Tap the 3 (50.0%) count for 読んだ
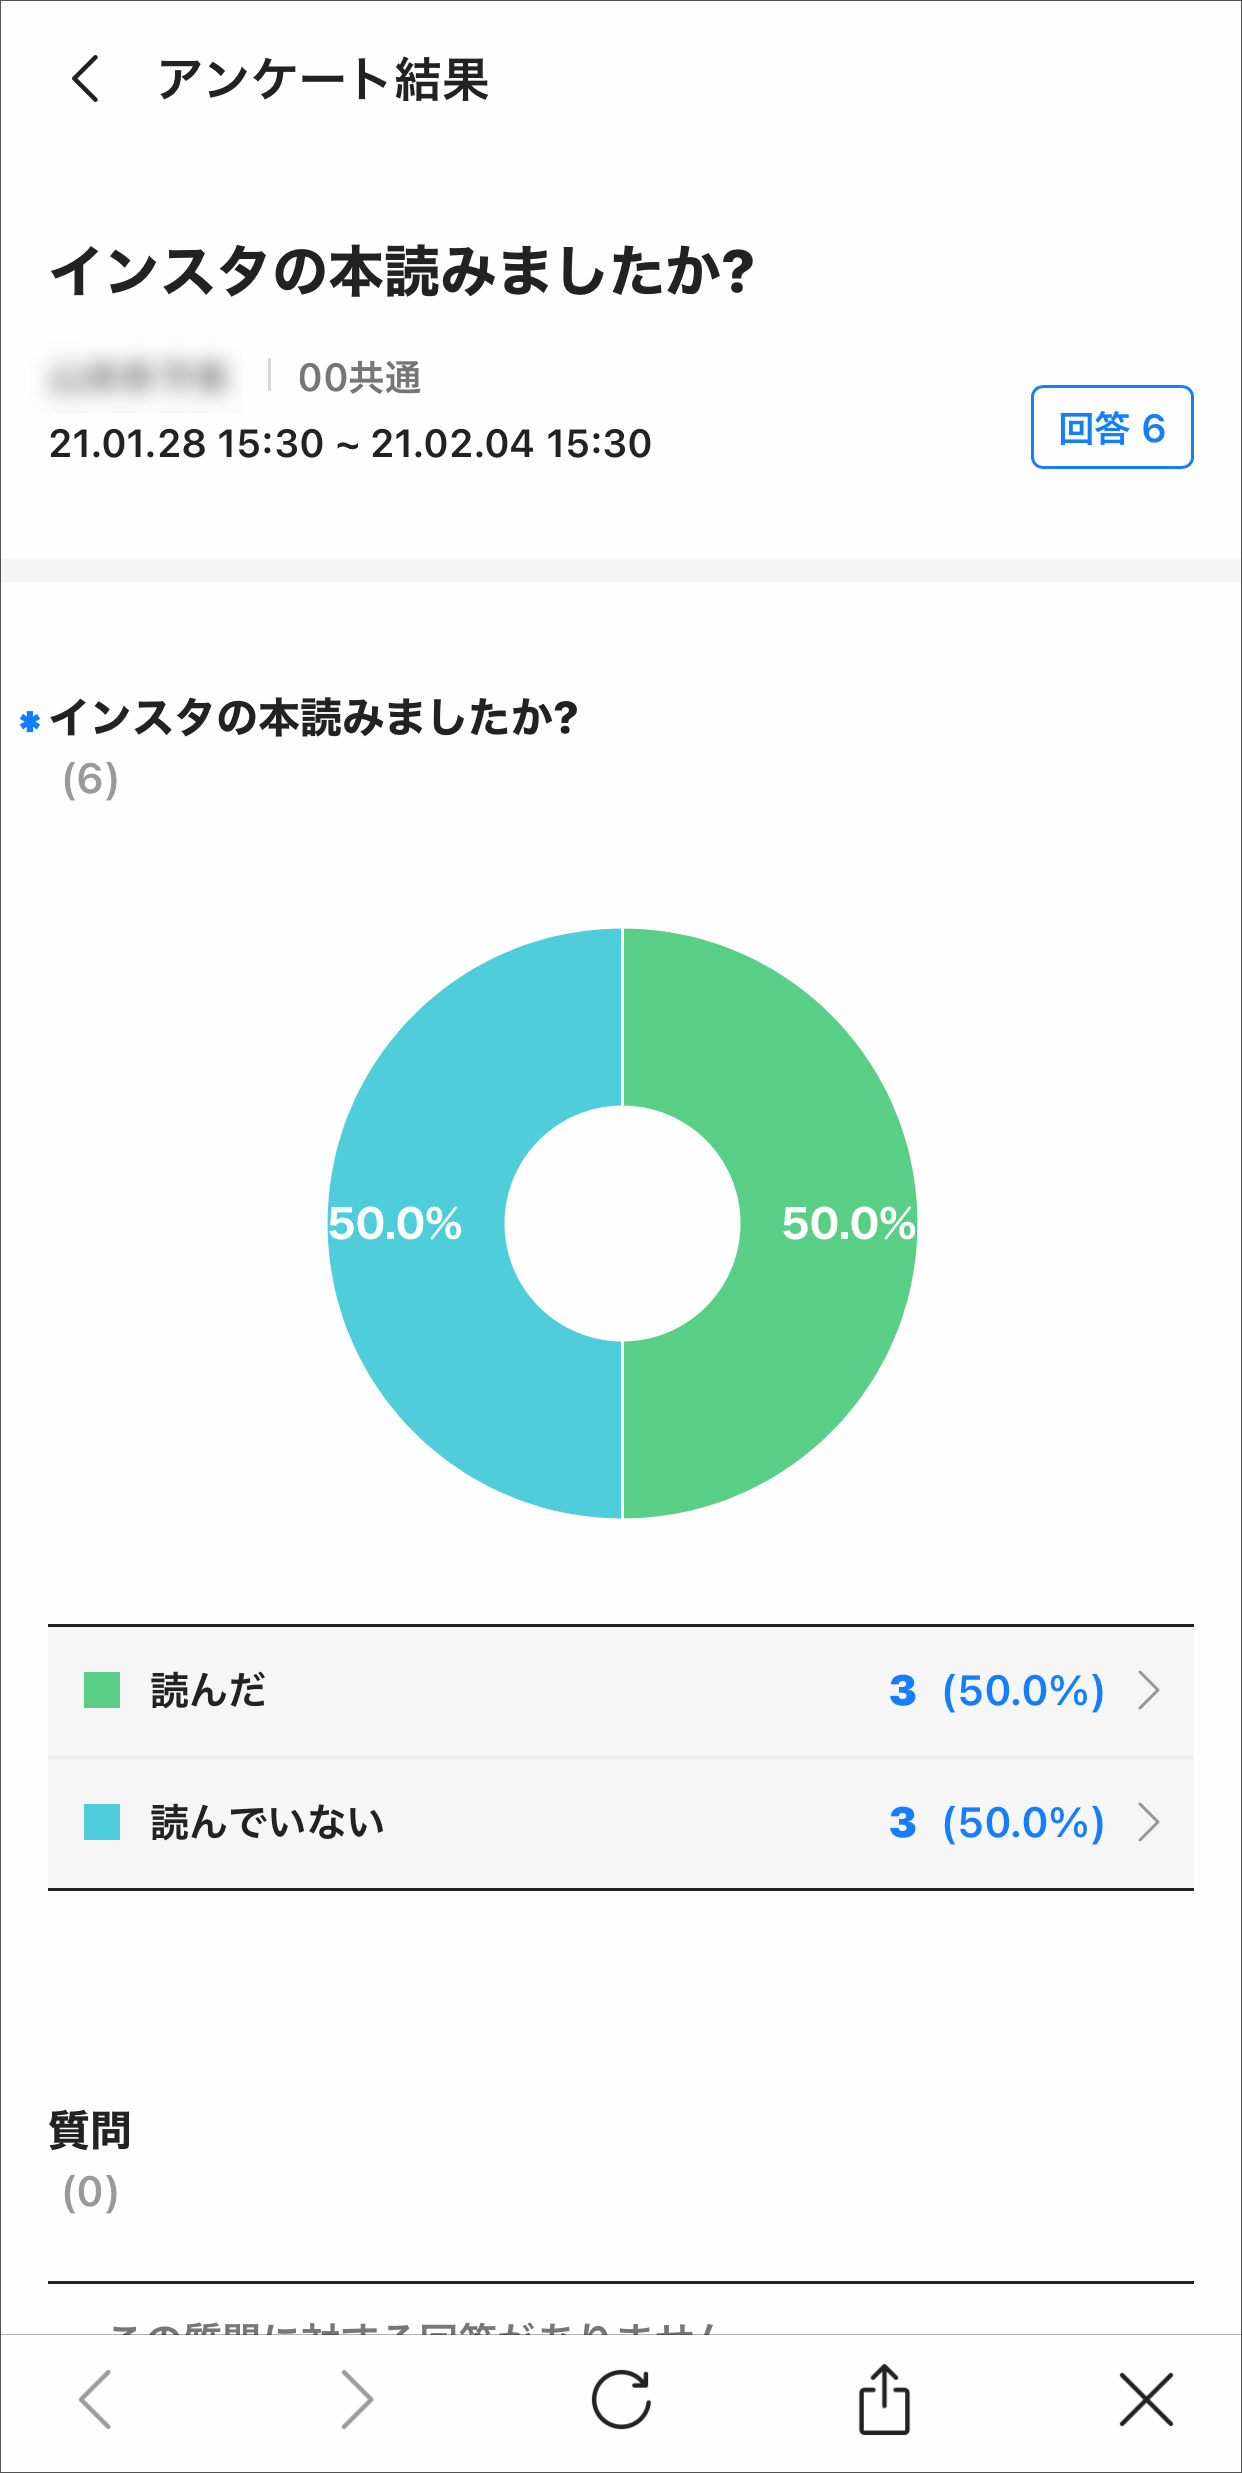 [996, 1691]
